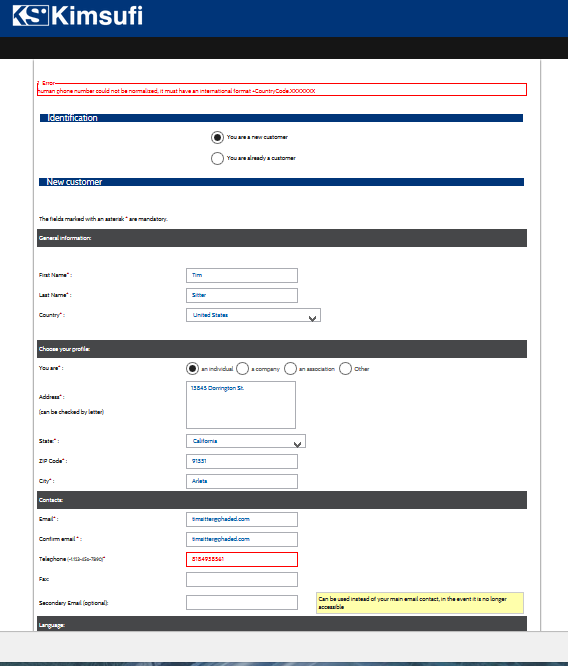Choose 'Other' profile radio
This screenshot has height=666, width=568.
coord(345,369)
